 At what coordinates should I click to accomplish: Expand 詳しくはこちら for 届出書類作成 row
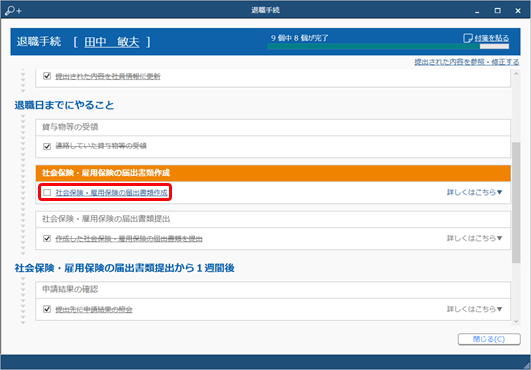(474, 192)
